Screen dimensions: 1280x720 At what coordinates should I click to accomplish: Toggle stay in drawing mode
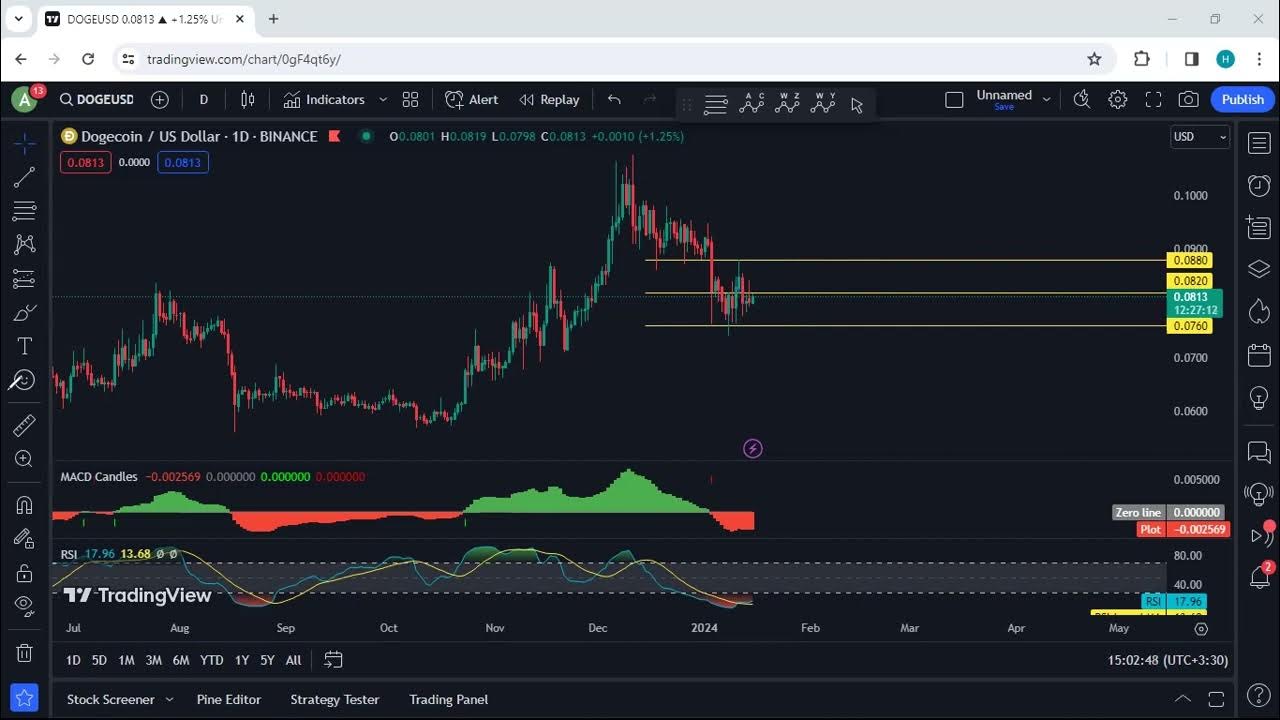(x=25, y=539)
